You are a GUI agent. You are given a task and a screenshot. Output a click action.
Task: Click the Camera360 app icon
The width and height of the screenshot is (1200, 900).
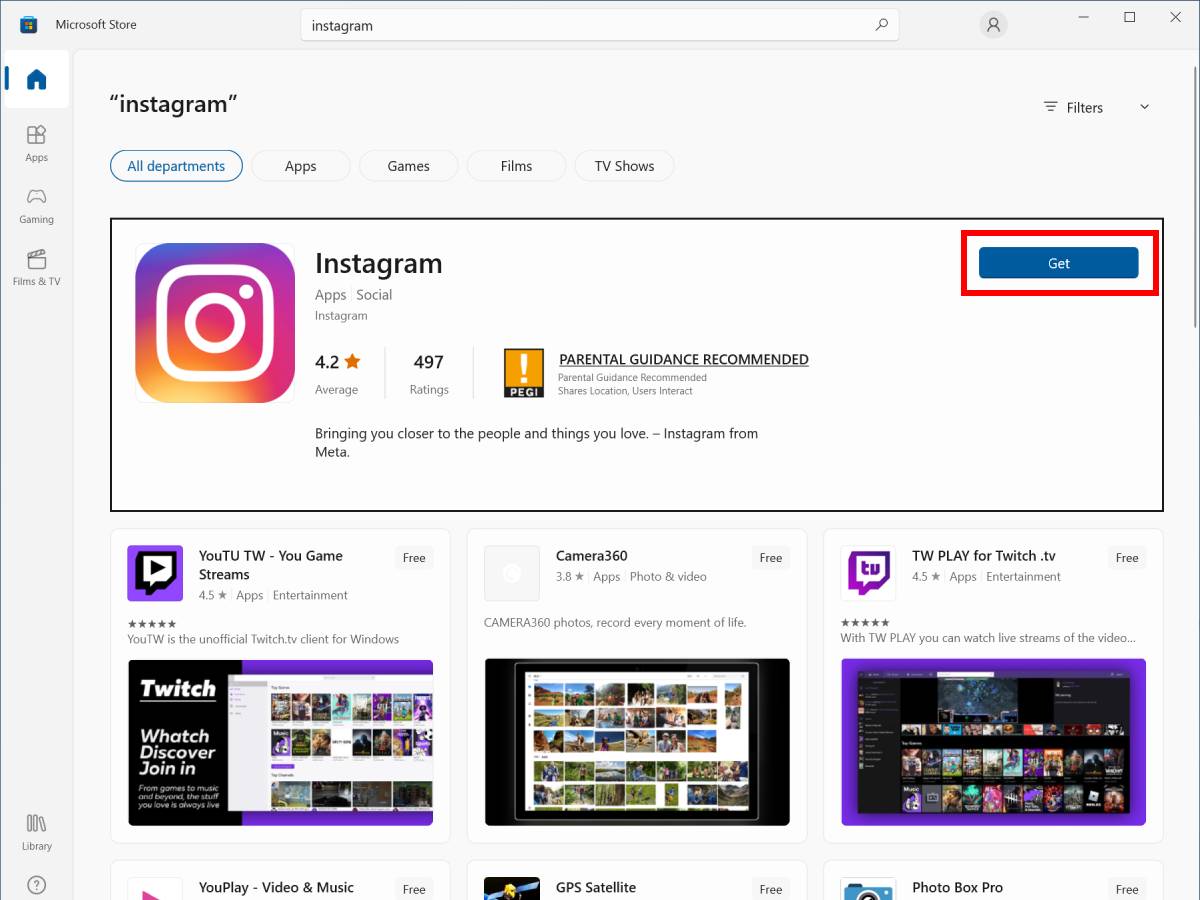click(x=512, y=573)
